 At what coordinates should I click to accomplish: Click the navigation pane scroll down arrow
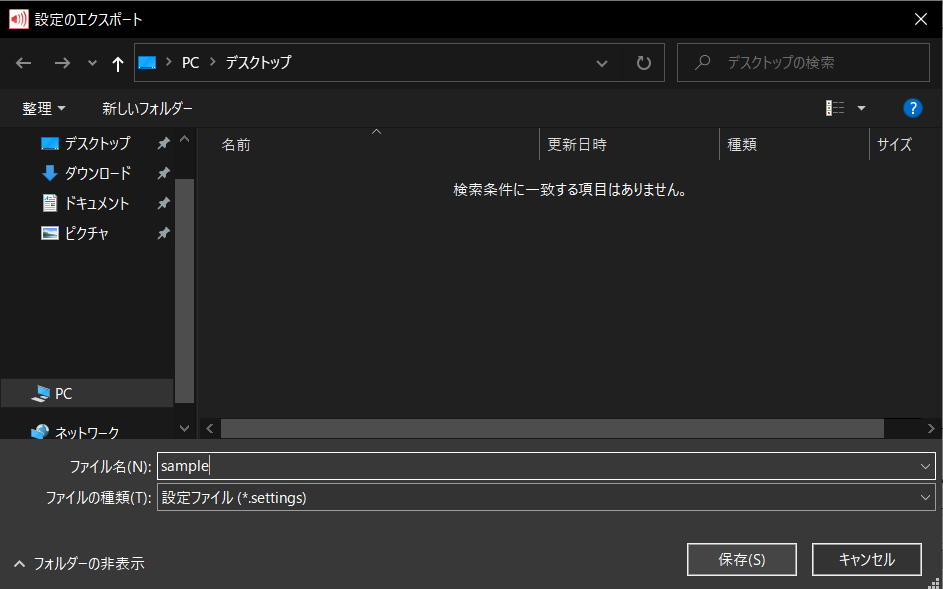point(185,428)
